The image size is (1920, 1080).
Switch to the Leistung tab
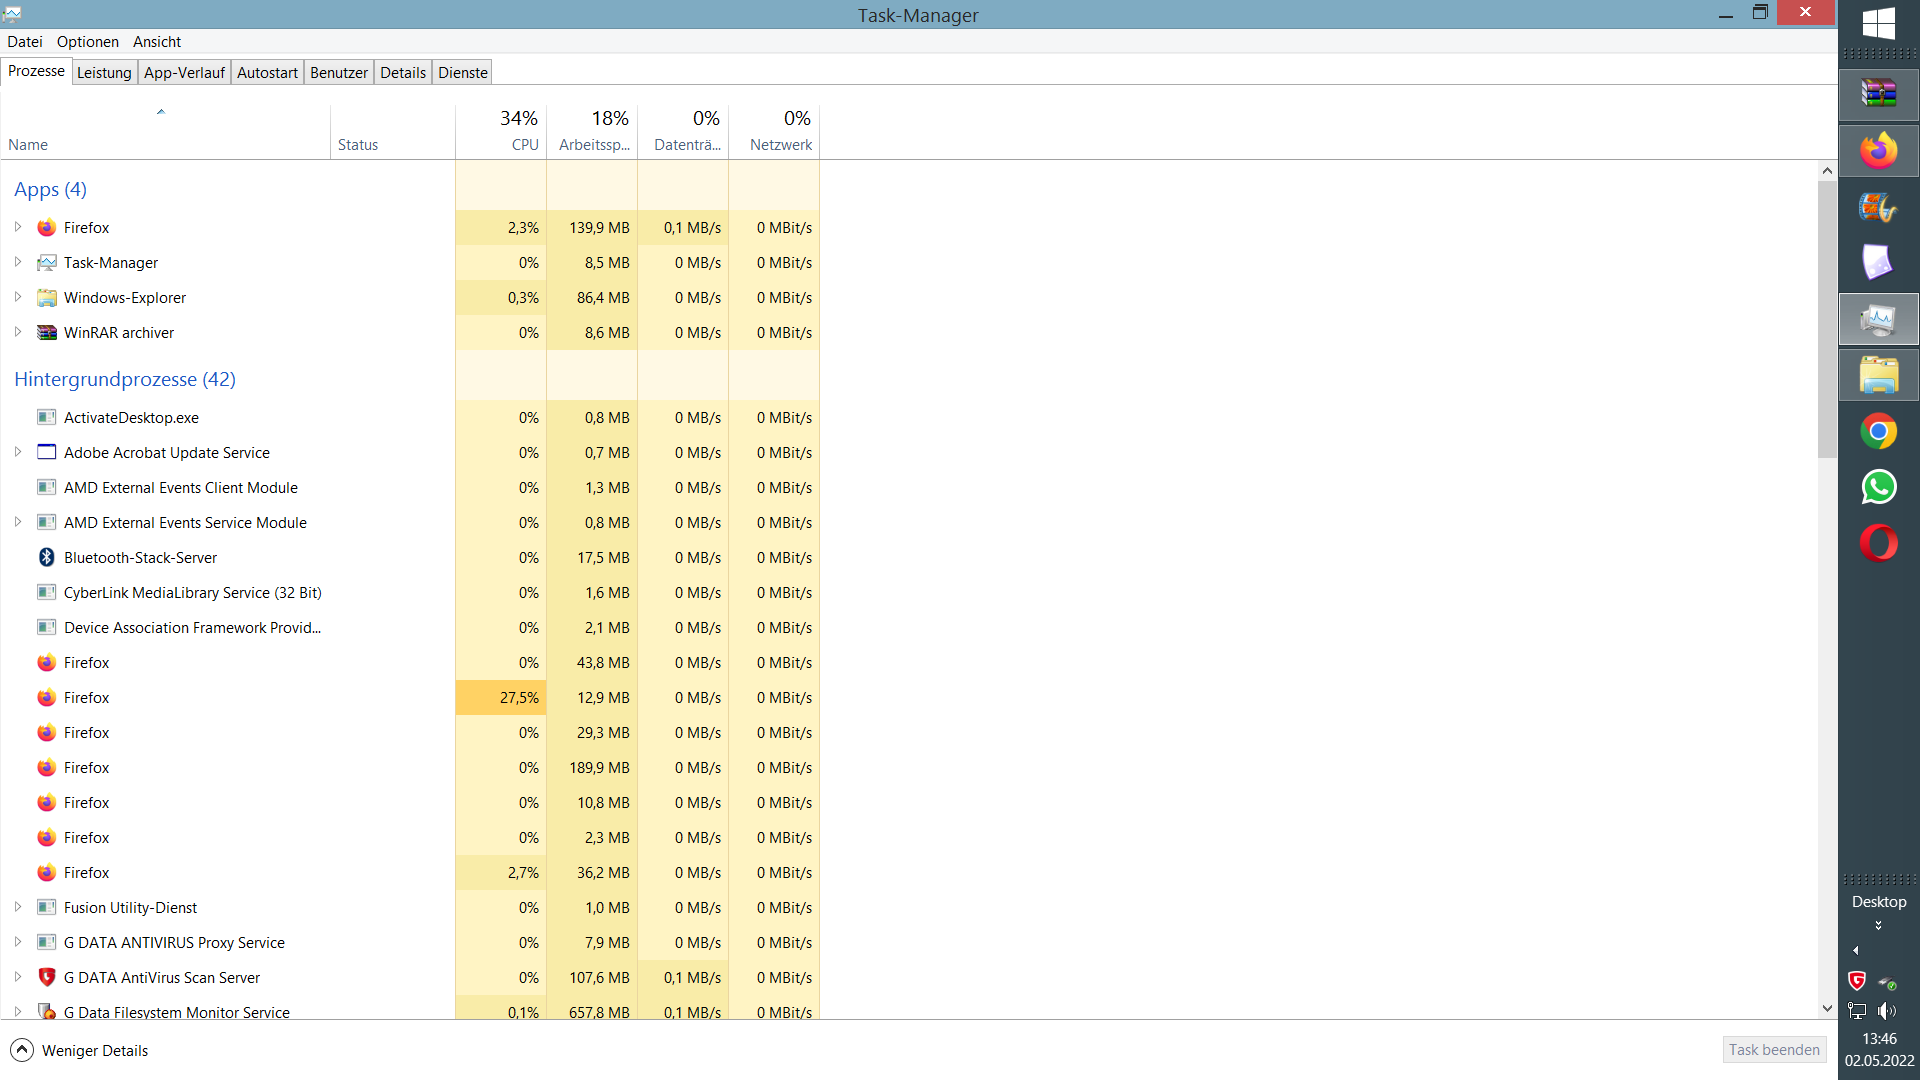104,72
